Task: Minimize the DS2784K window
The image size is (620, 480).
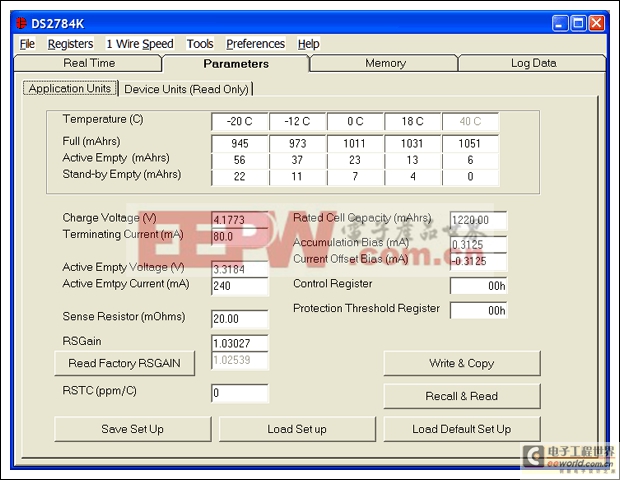Action: coord(560,24)
